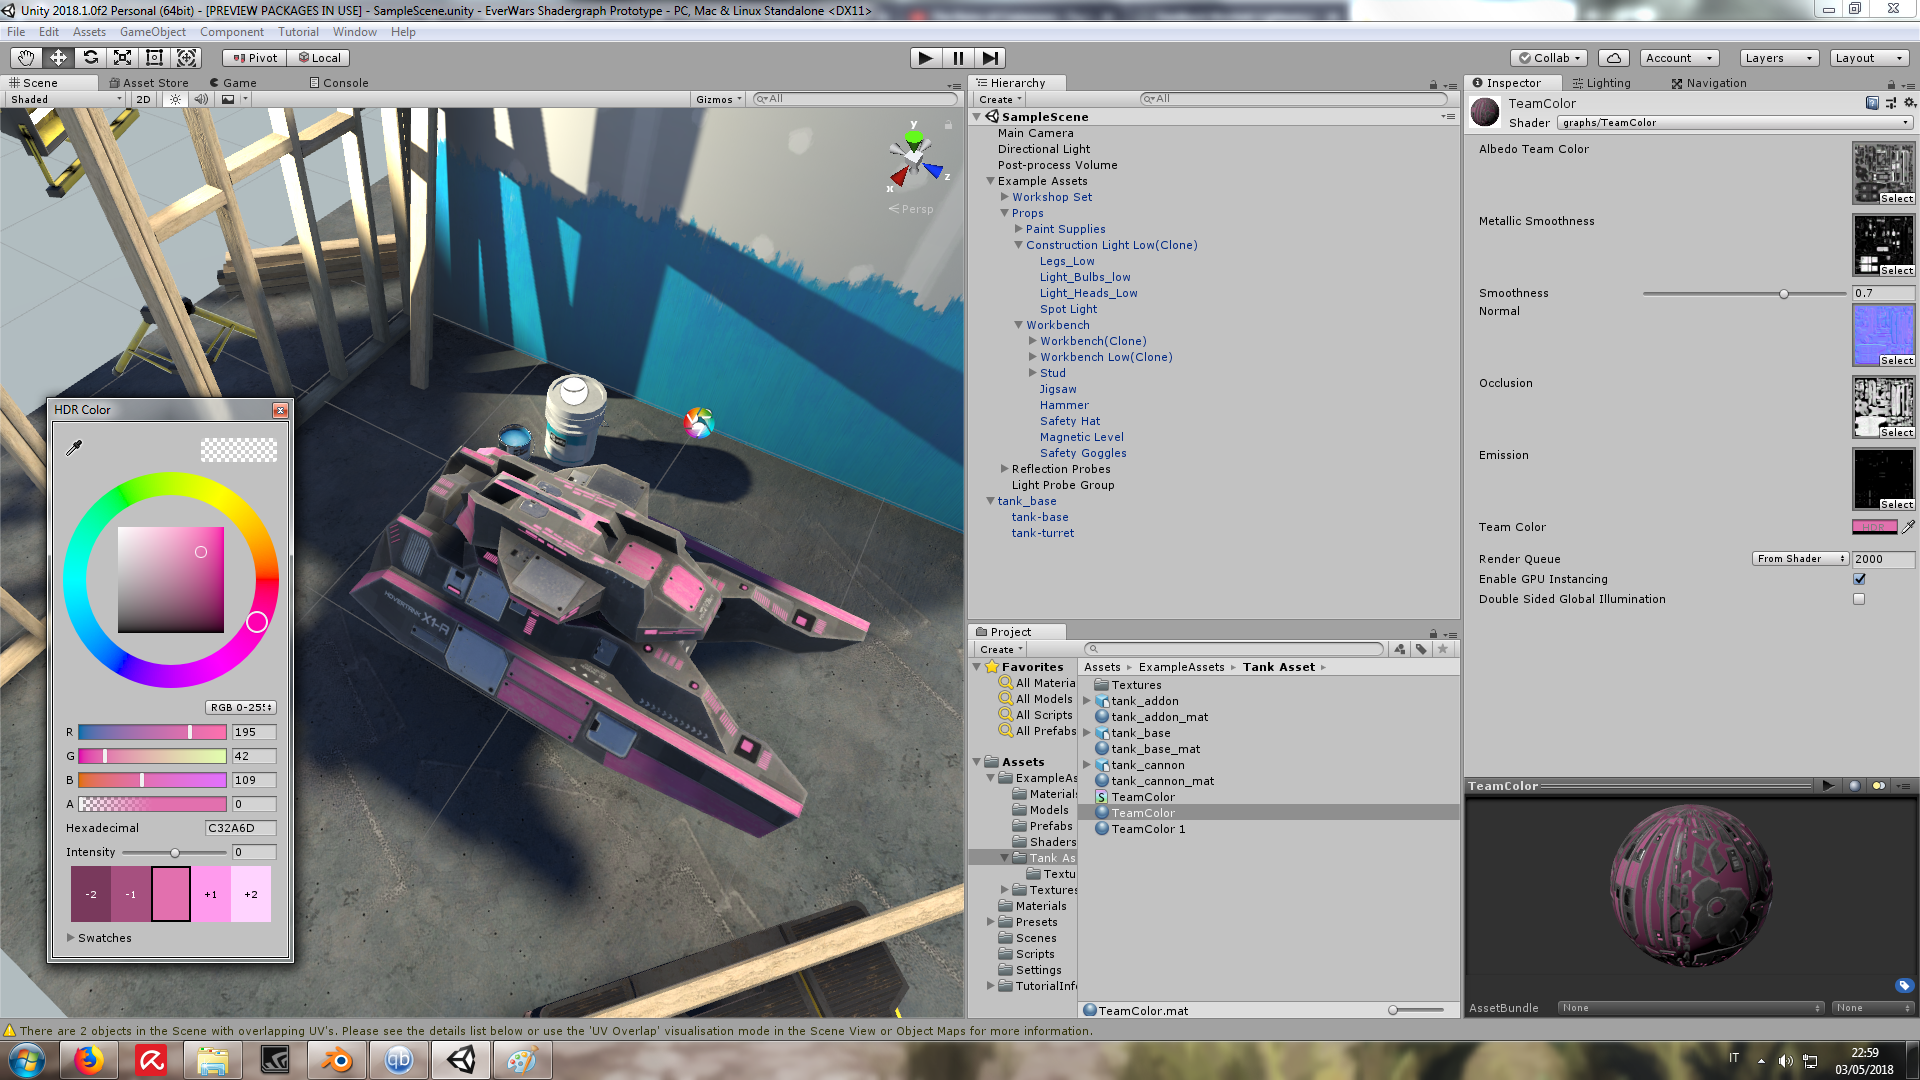The height and width of the screenshot is (1080, 1920).
Task: Enable Double Sided Global Illumination
Action: [x=1859, y=599]
